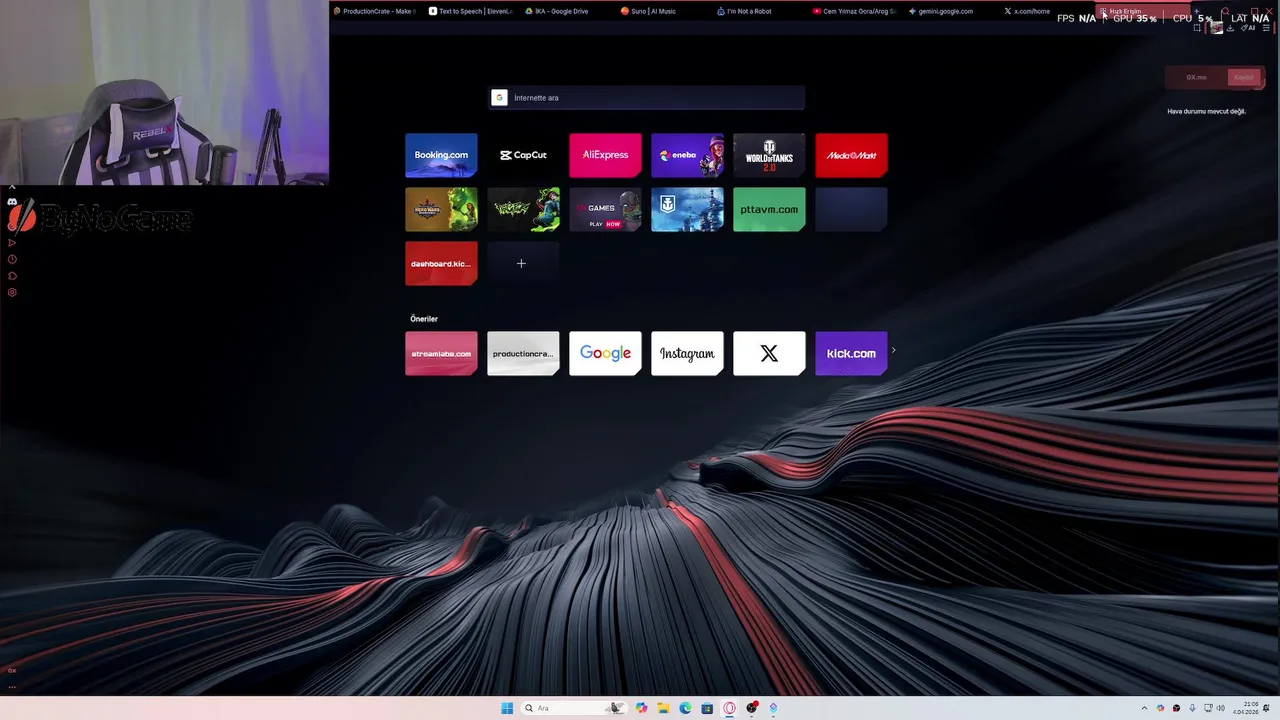
Task: Switch to the gemini.google.com tab
Action: (x=950, y=11)
